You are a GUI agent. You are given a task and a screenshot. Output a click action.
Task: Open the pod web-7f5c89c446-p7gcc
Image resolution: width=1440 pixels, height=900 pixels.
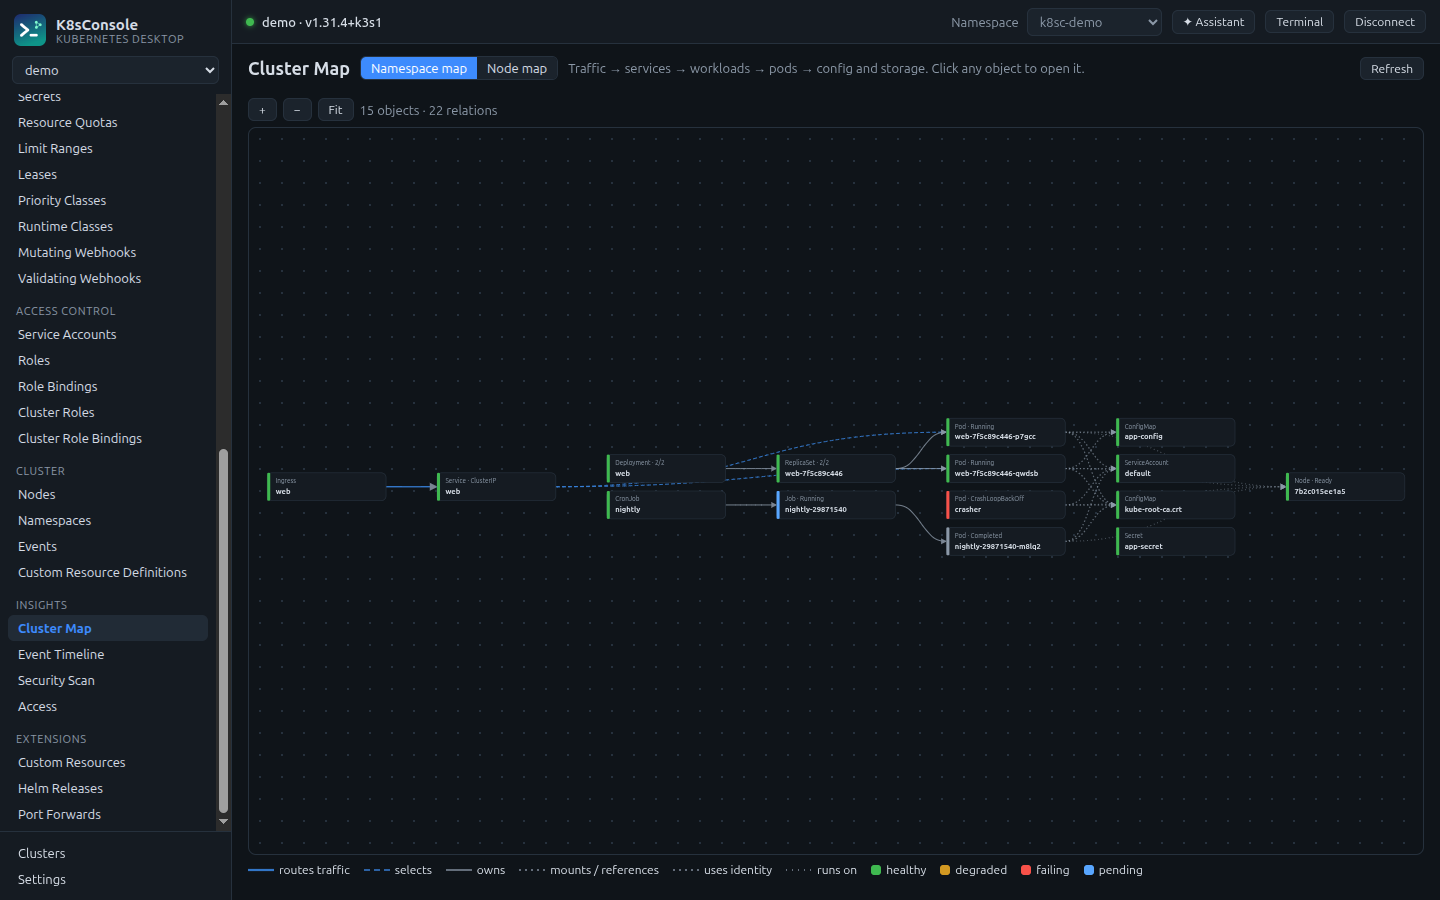pos(1006,432)
